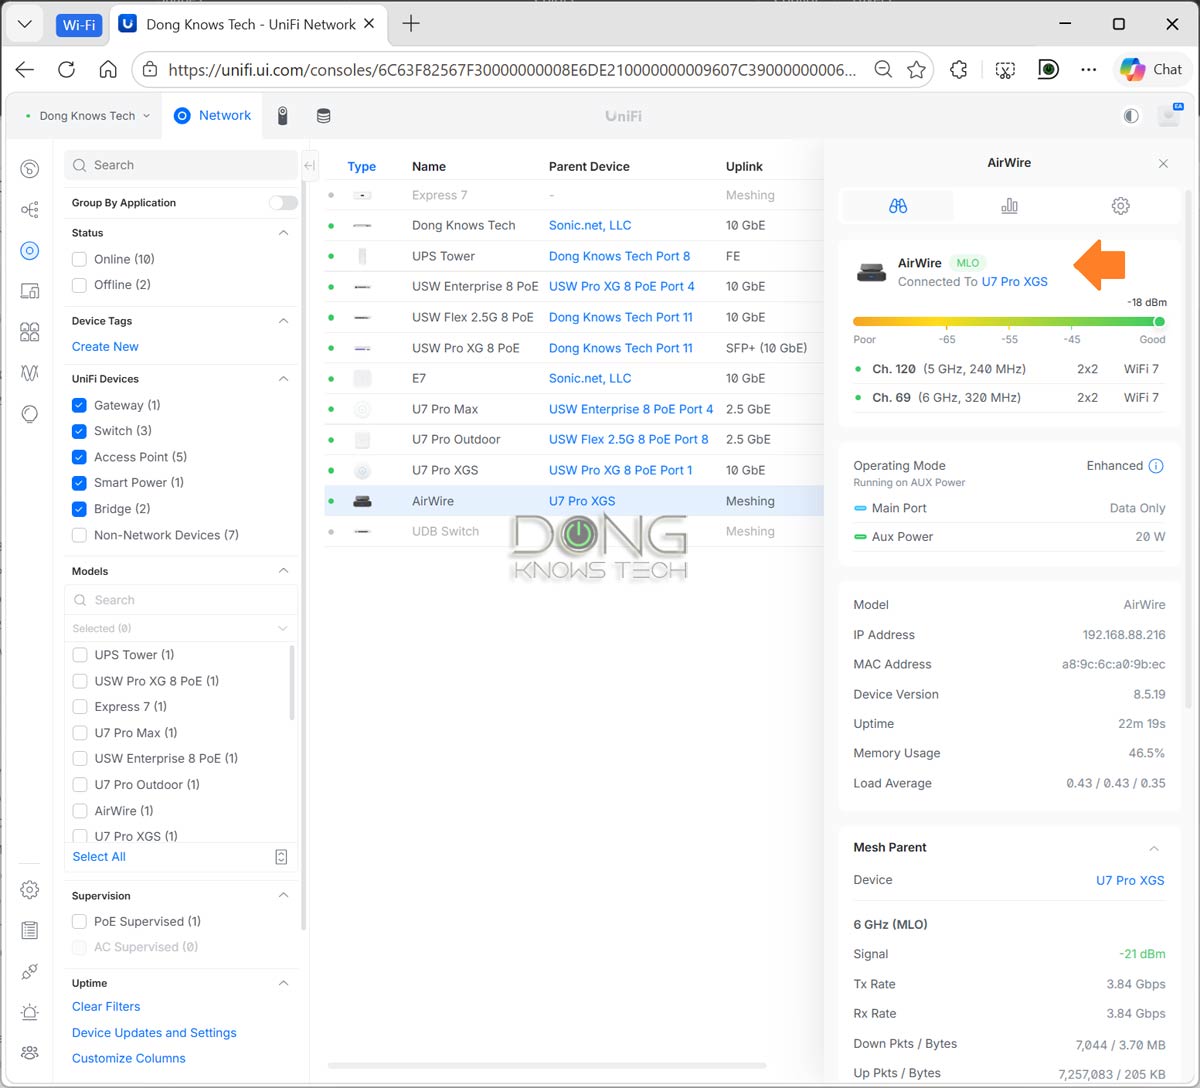Screen dimensions: 1200x1088
Task: Uncheck the Bridge (2) device filter
Action: (79, 509)
